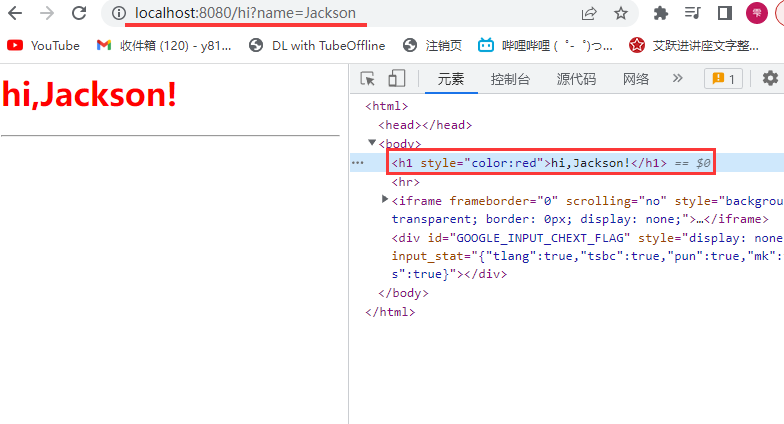
Task: Open the Extensions puzzle icon
Action: (x=661, y=13)
